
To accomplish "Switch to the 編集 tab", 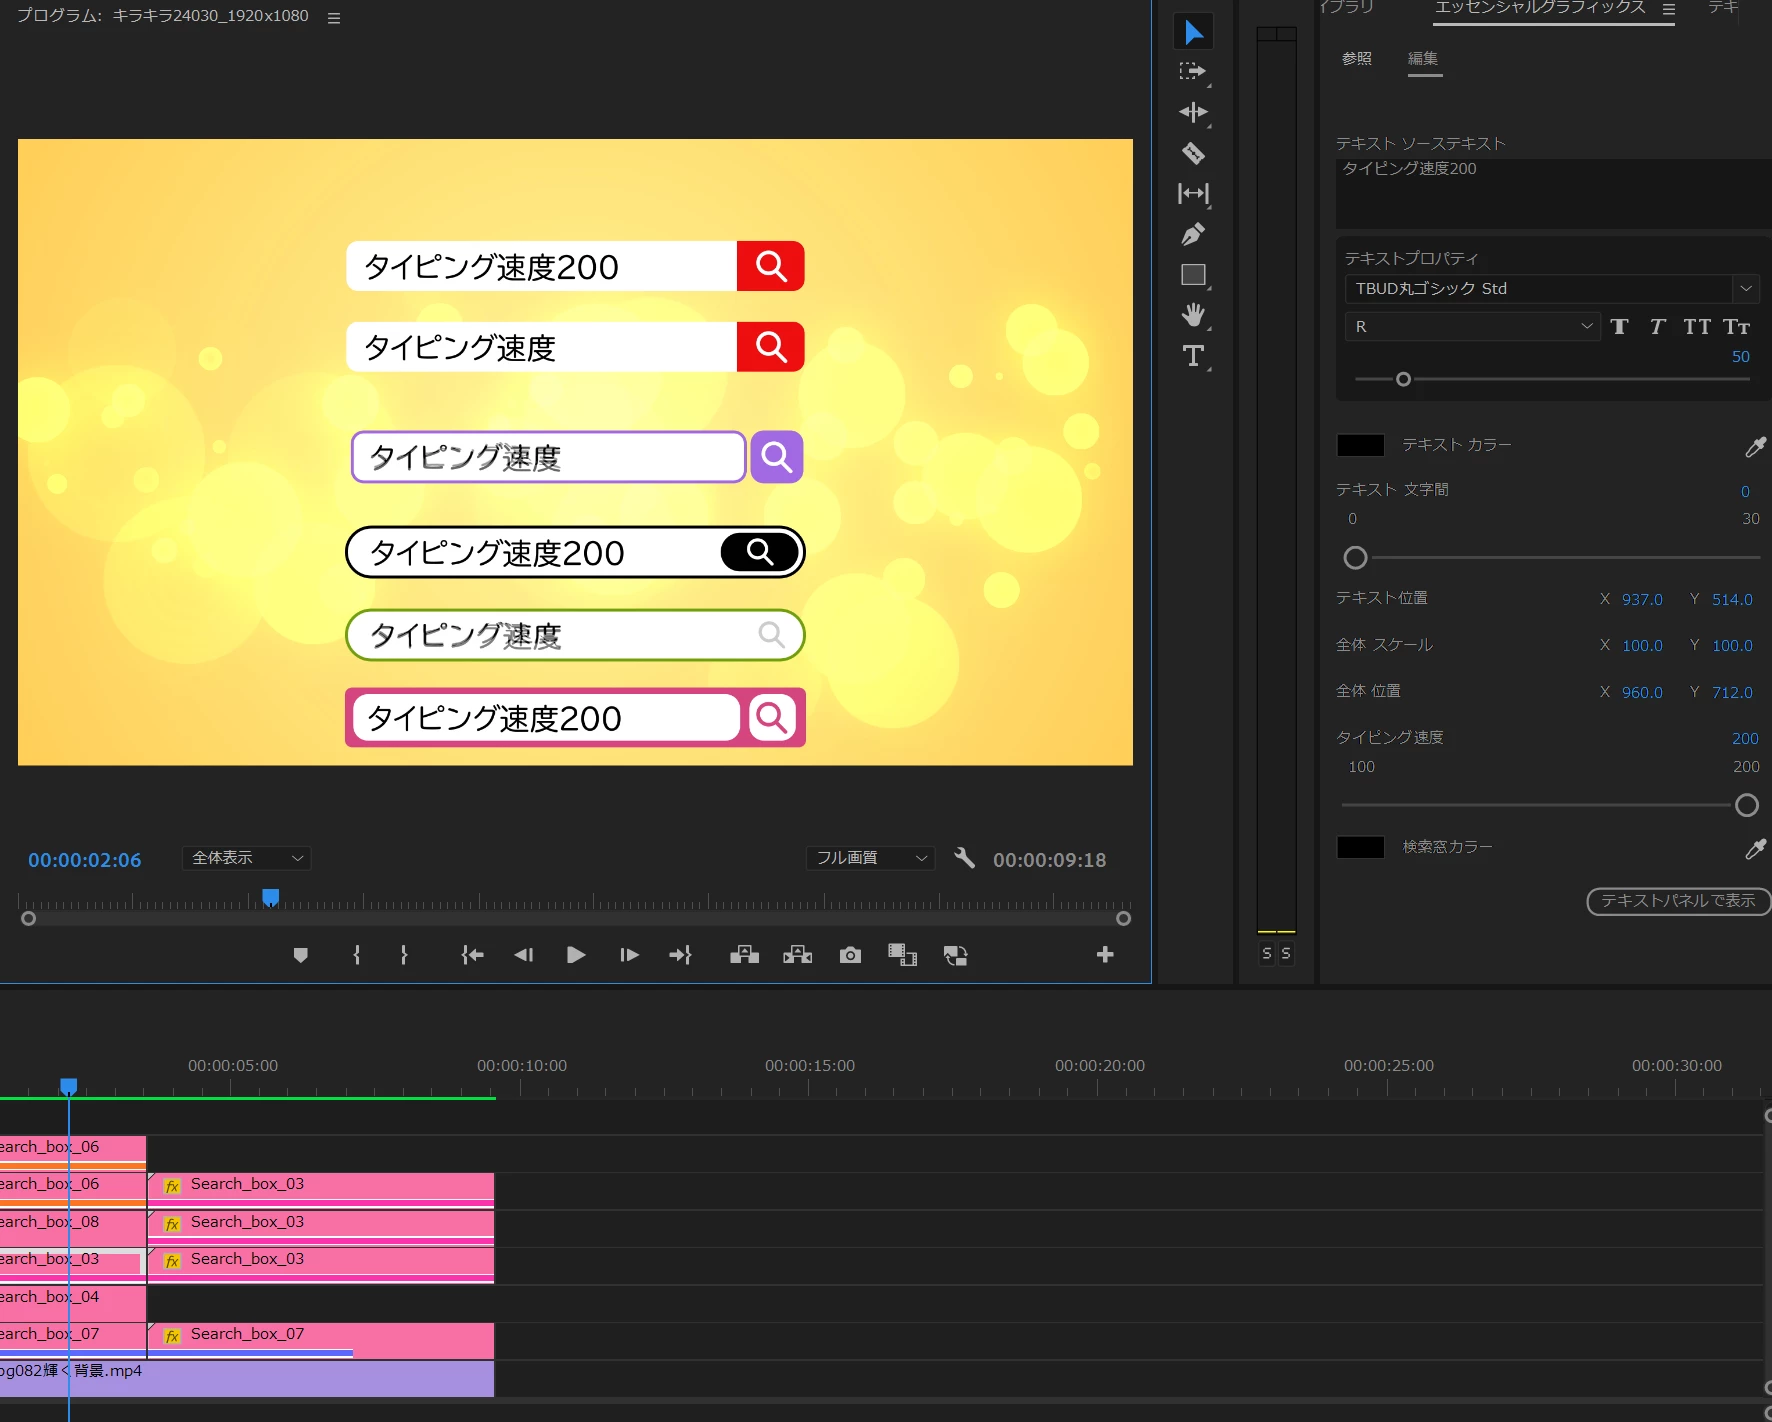I will (1423, 58).
